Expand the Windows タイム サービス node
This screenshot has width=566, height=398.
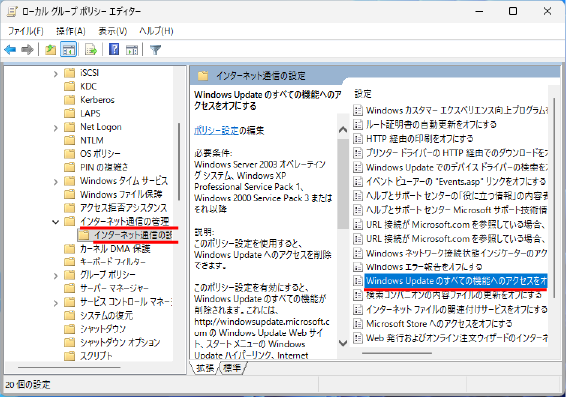[55, 181]
